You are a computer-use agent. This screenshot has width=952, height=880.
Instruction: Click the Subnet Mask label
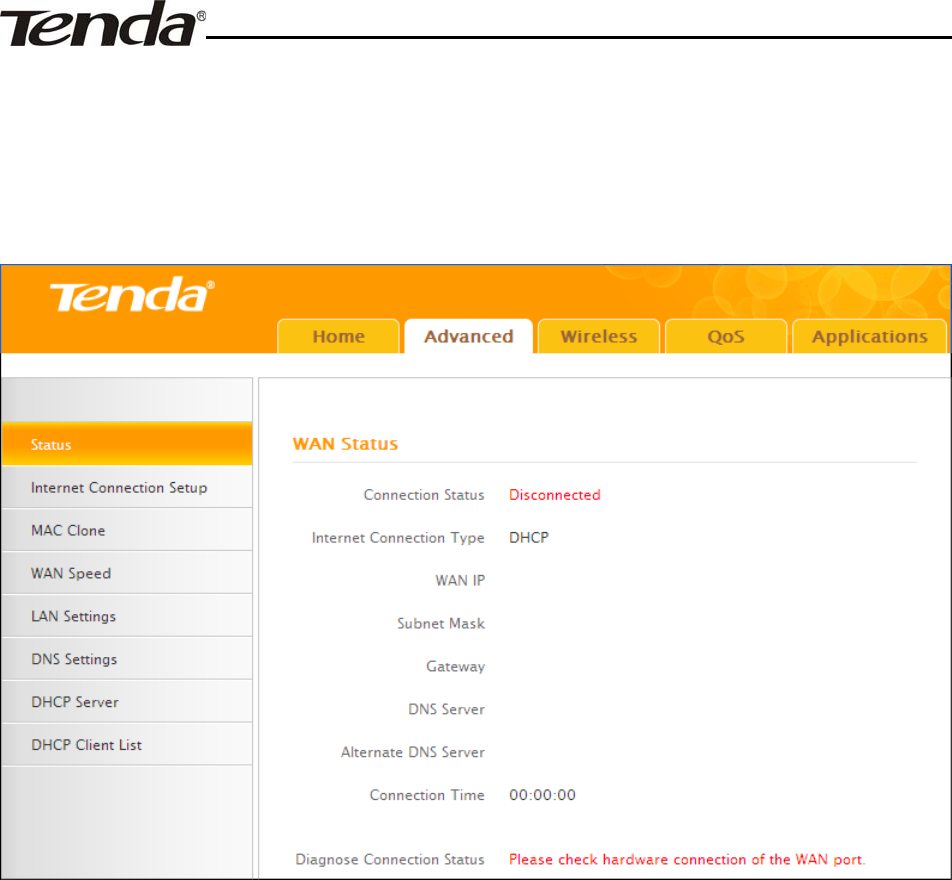tap(441, 623)
